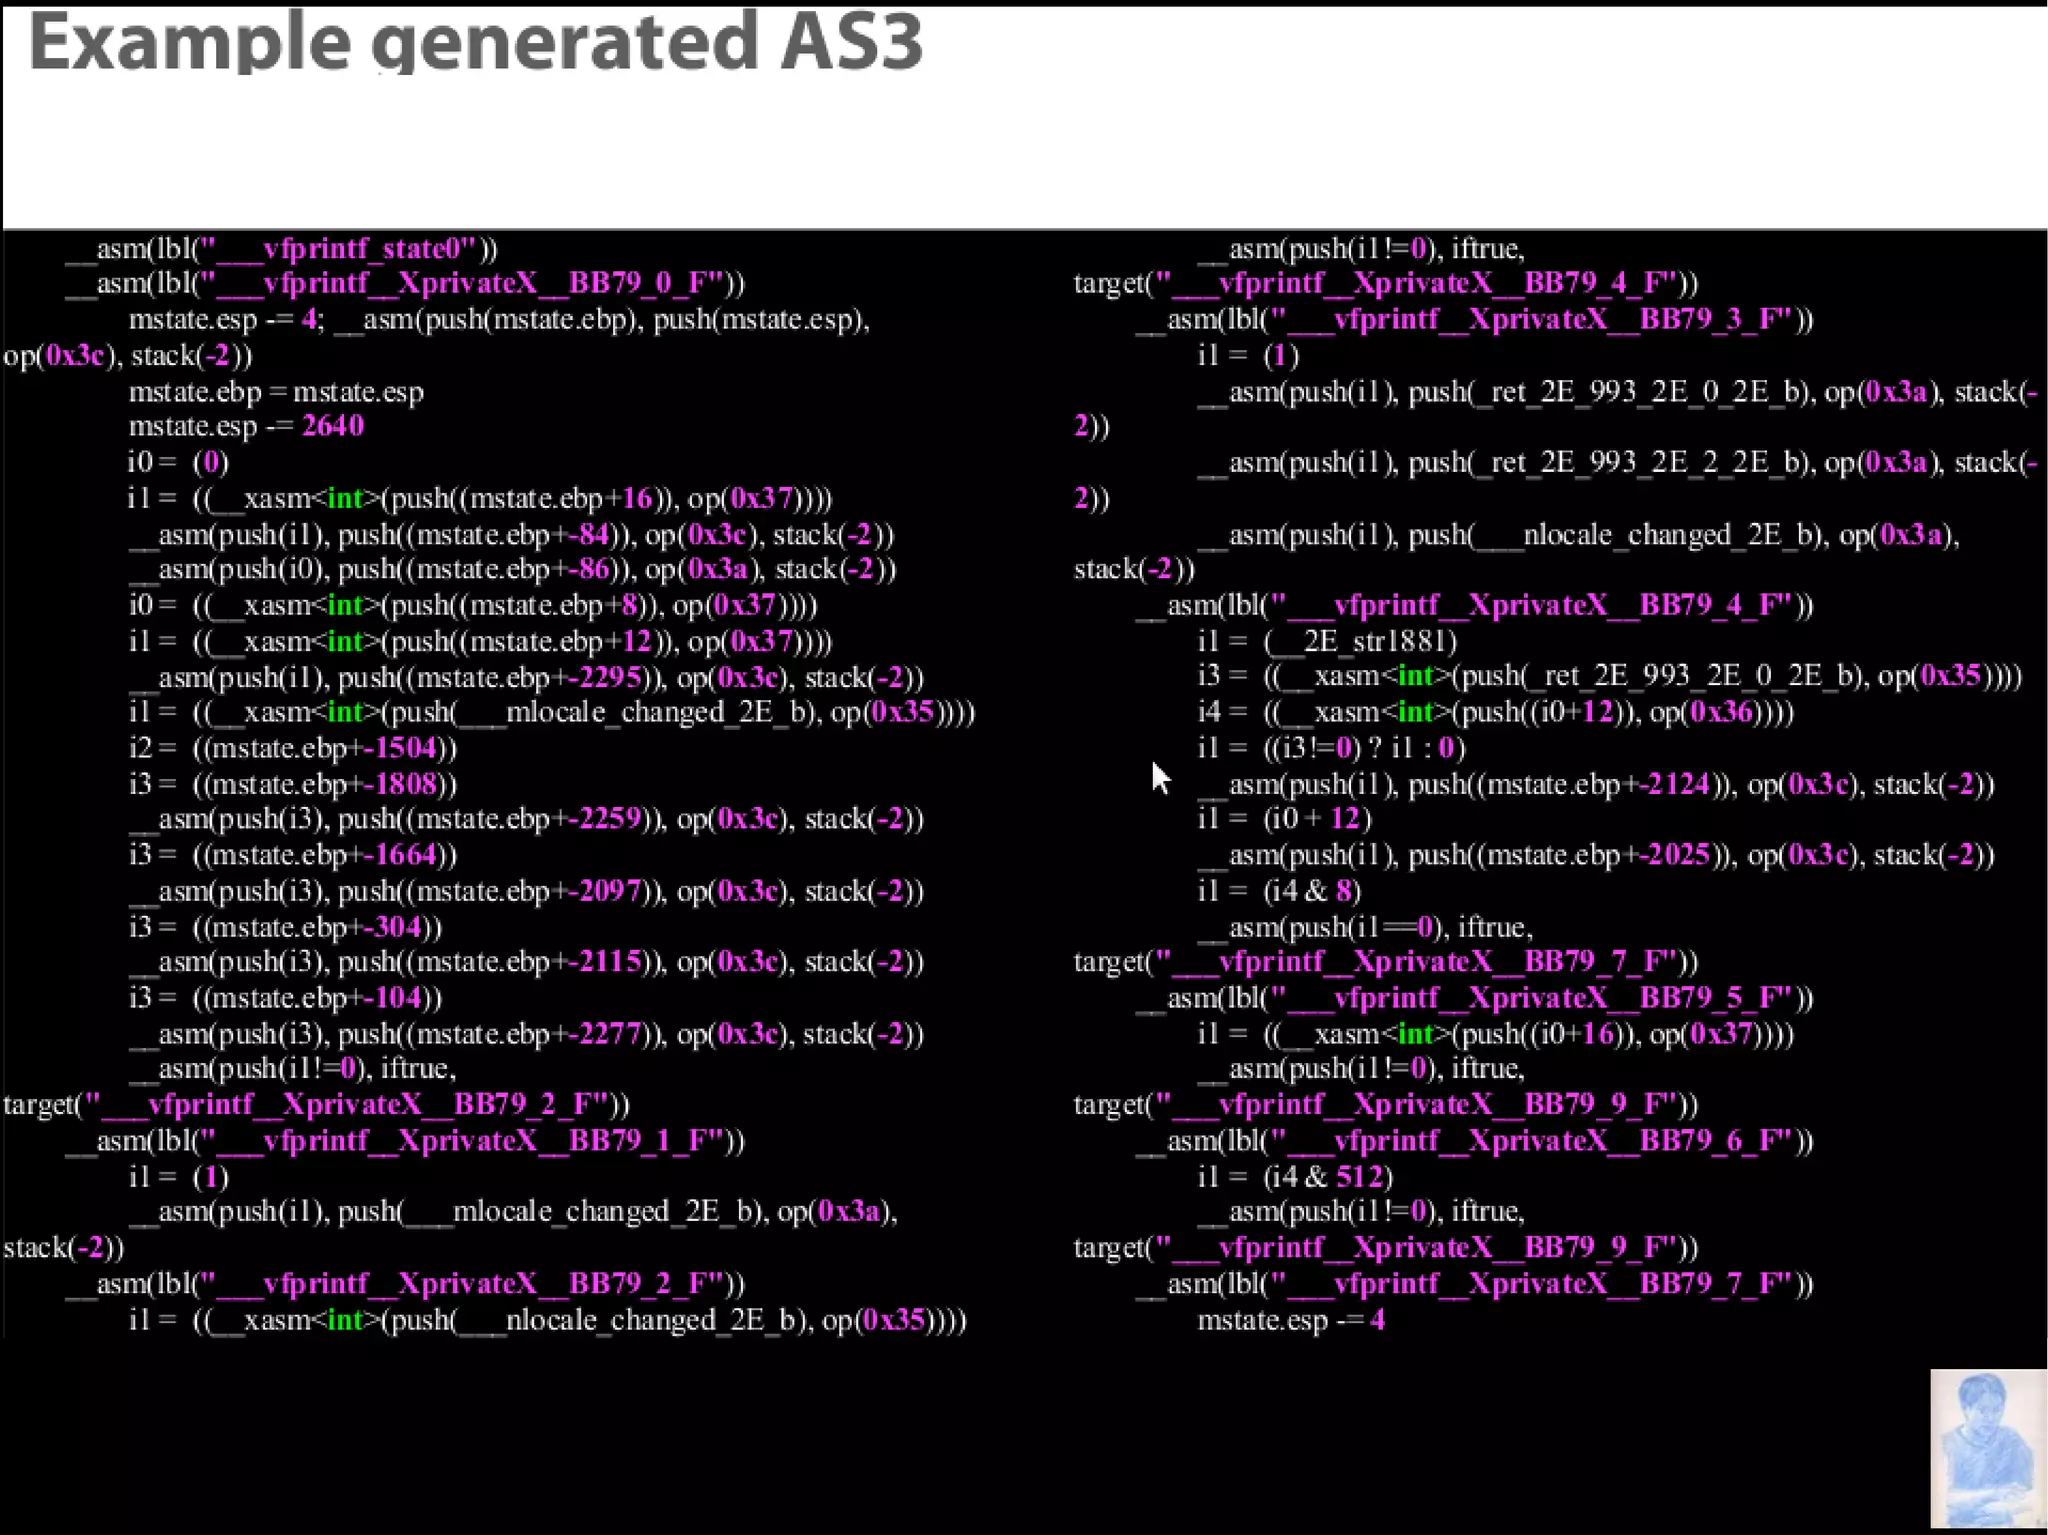The width and height of the screenshot is (2048, 1535).
Task: Click the 'i3 = ((mstate.ebp+-1808))' line
Action: point(292,784)
